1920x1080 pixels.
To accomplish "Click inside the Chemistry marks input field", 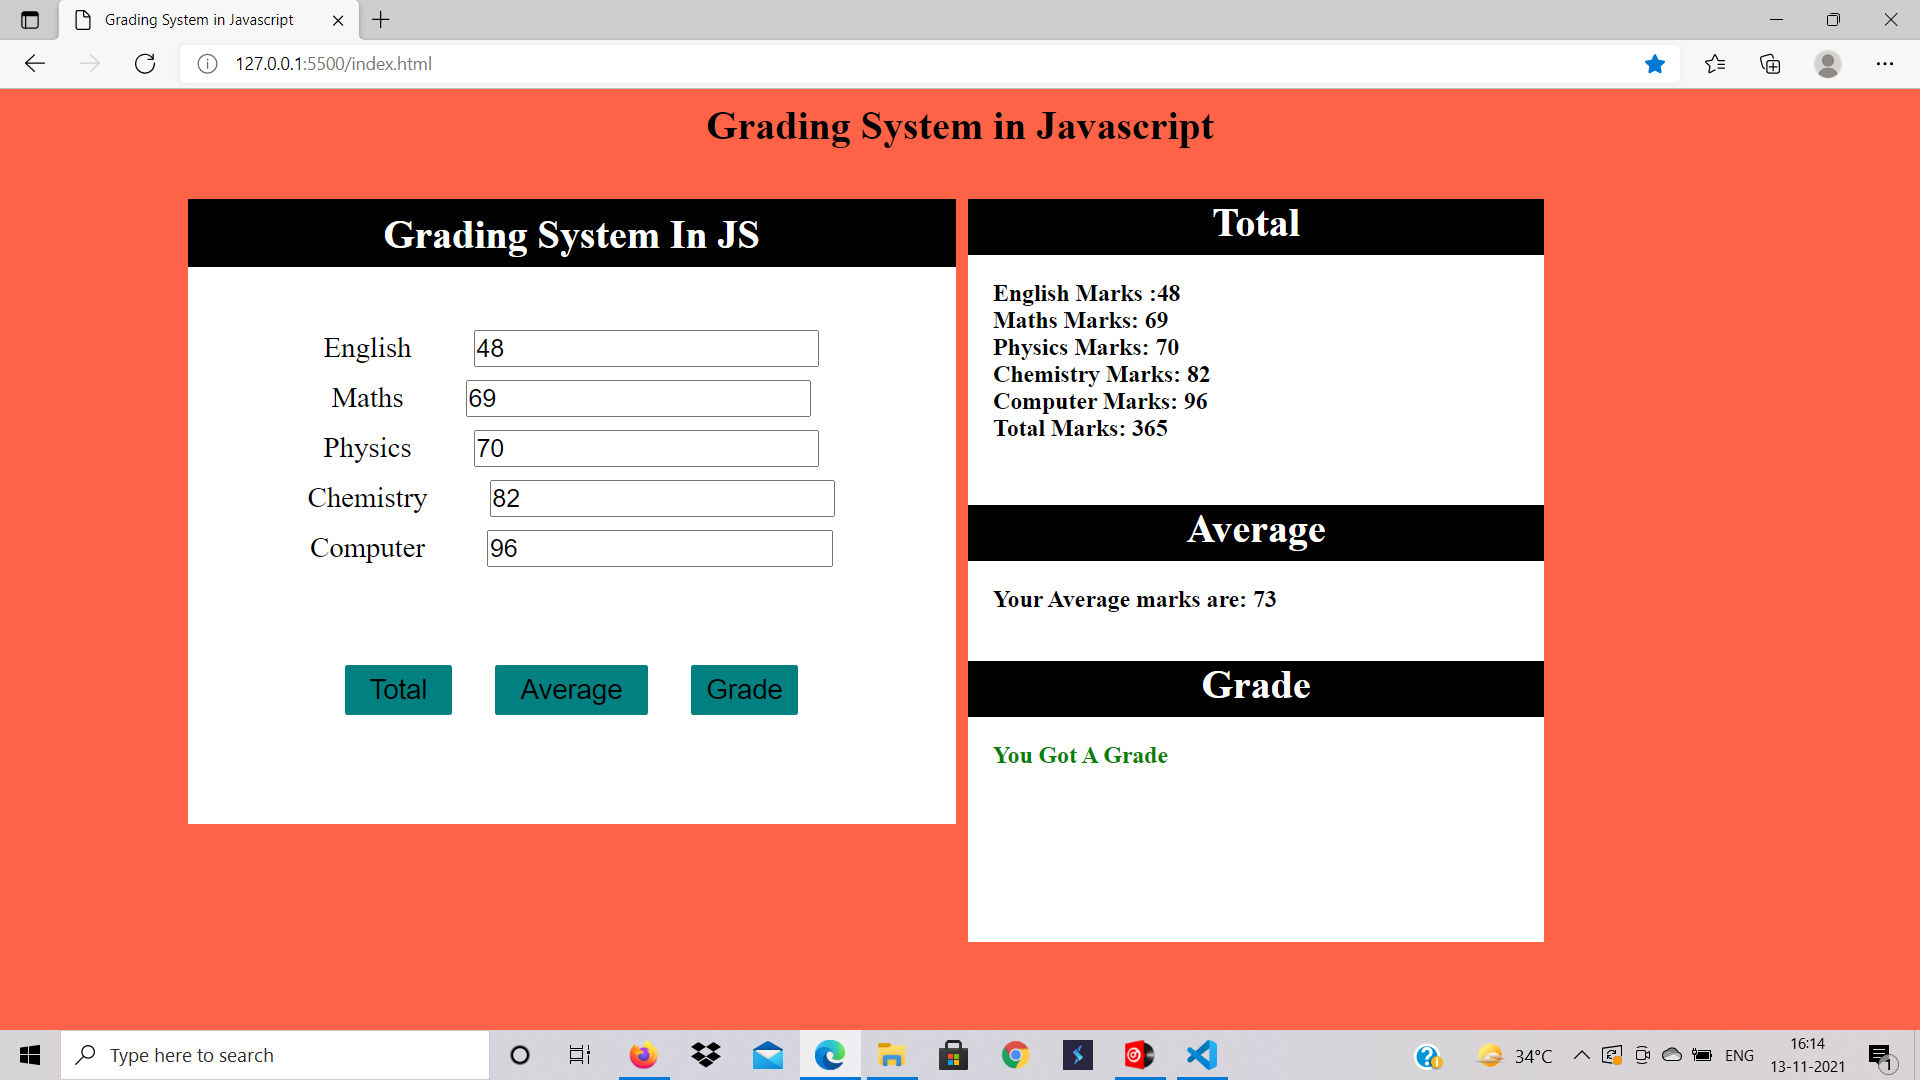I will [660, 498].
